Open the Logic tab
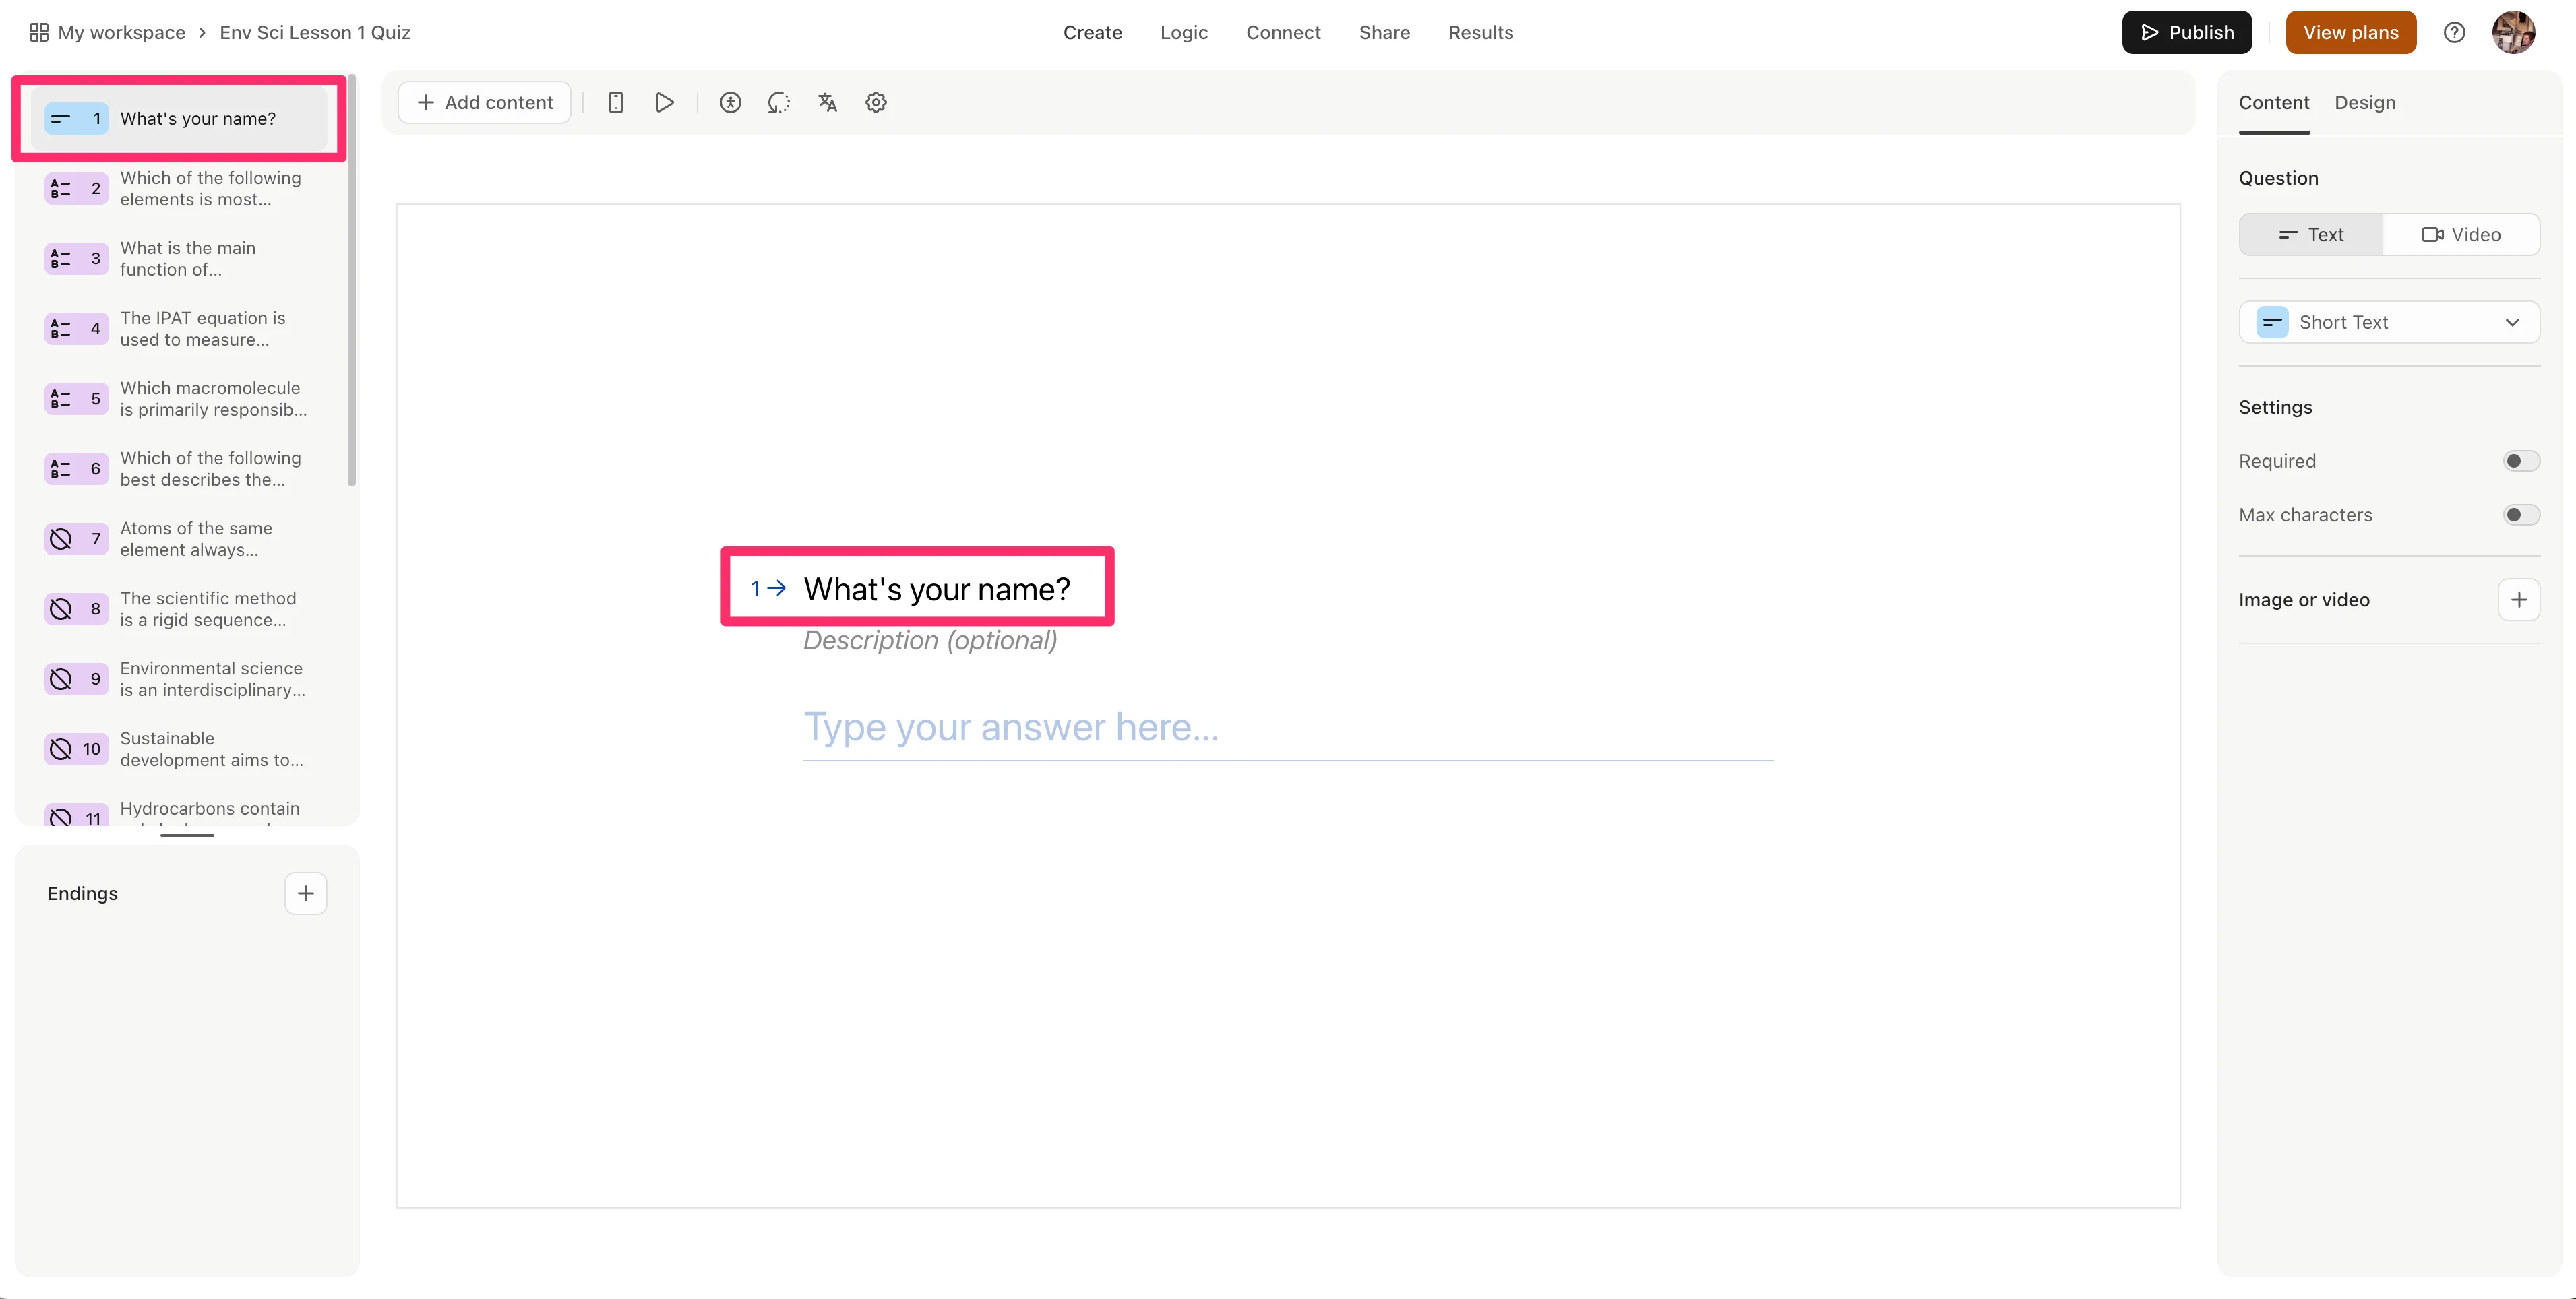Image resolution: width=2576 pixels, height=1299 pixels. 1183,32
